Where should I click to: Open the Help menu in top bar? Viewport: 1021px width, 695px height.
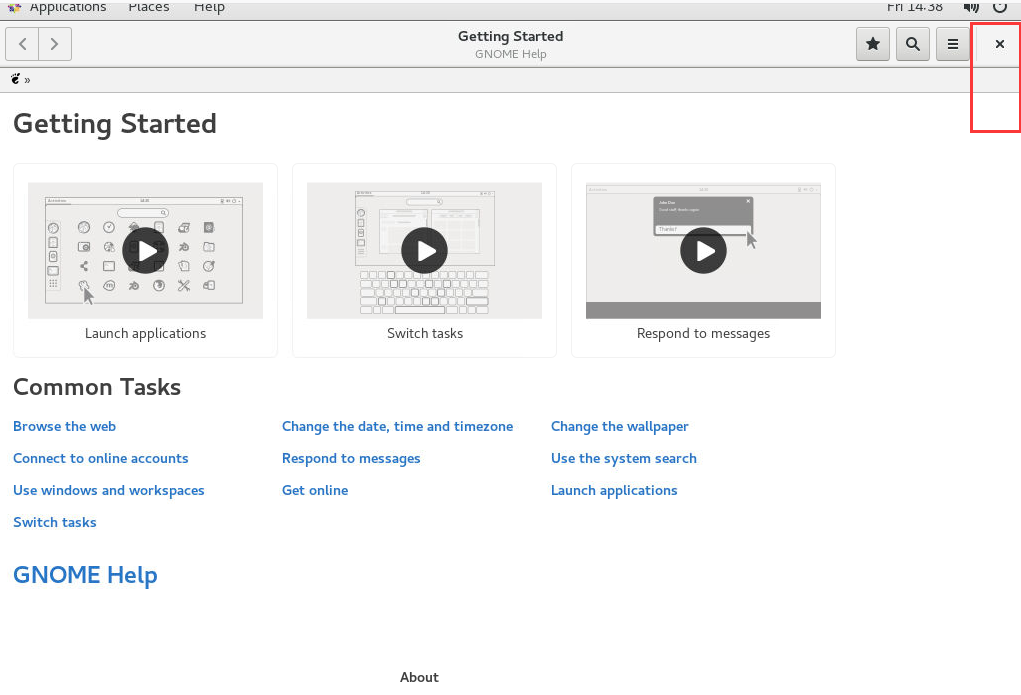pyautogui.click(x=209, y=7)
